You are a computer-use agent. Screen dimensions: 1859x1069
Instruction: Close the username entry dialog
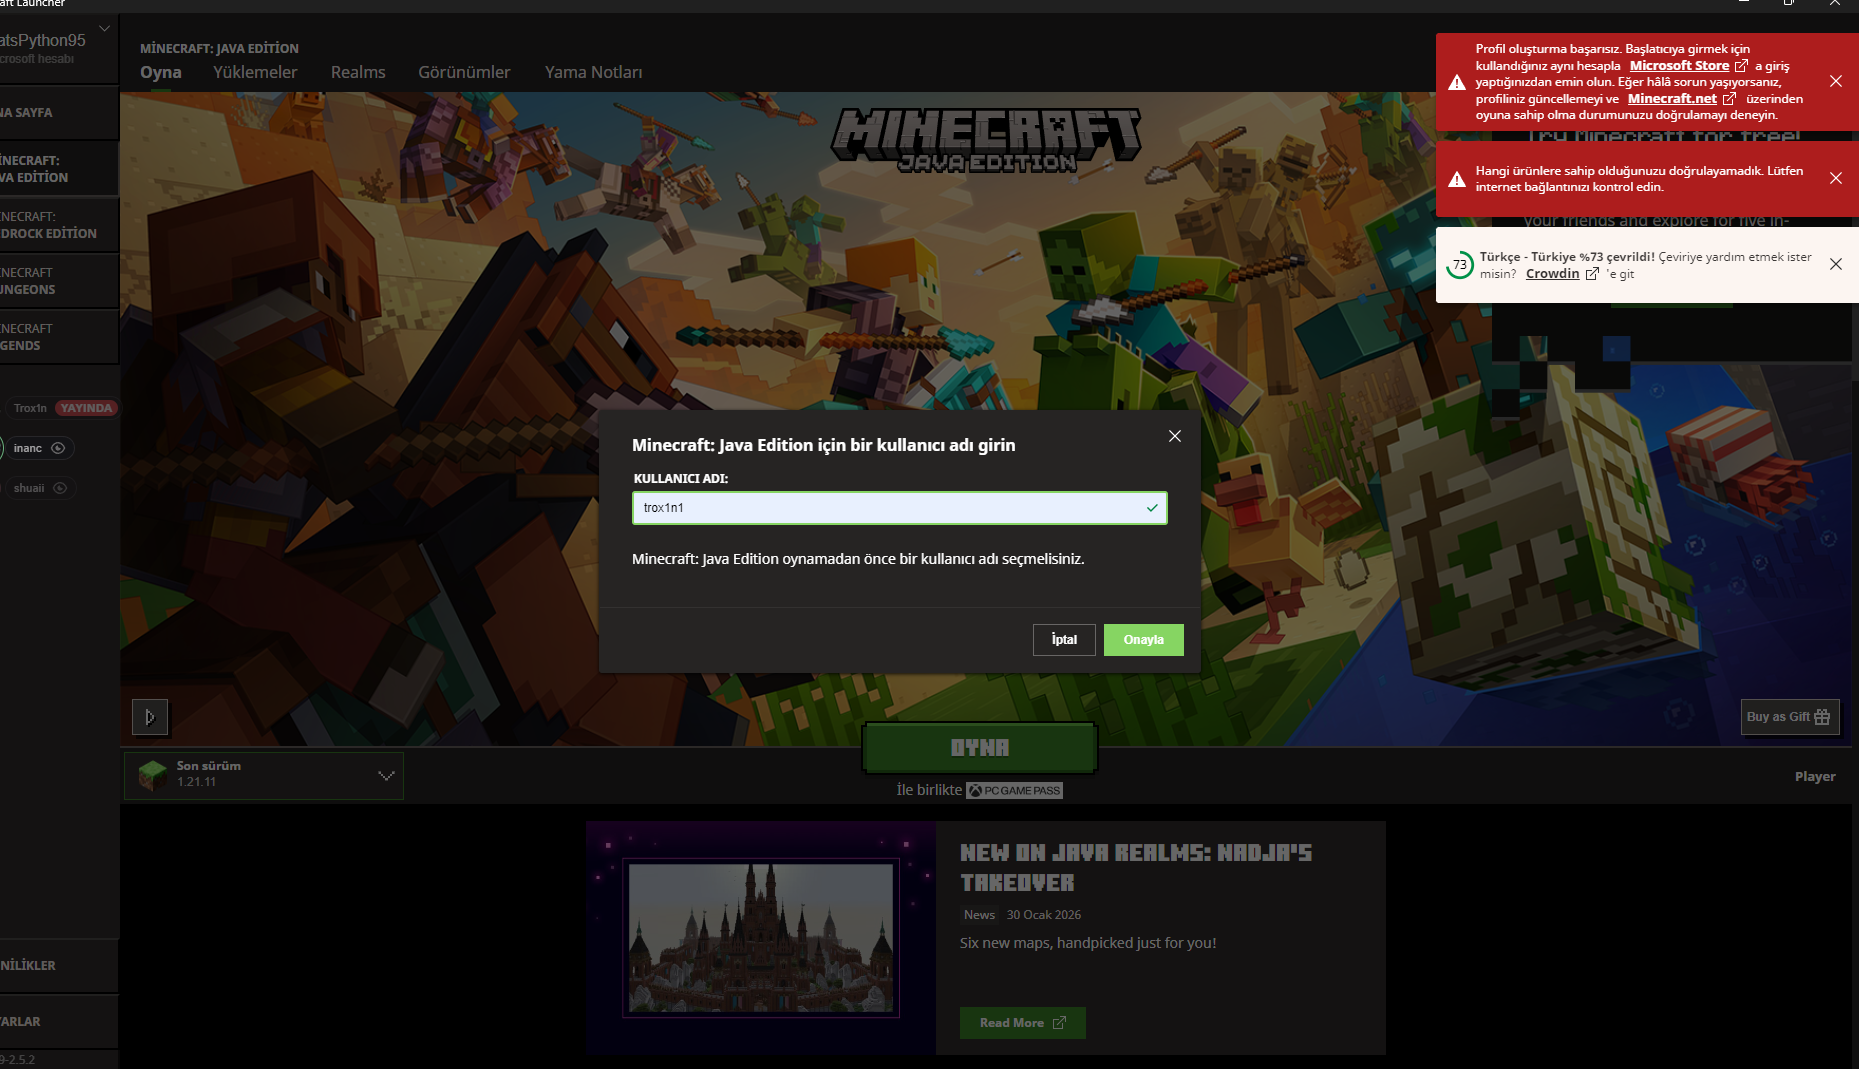pos(1175,436)
